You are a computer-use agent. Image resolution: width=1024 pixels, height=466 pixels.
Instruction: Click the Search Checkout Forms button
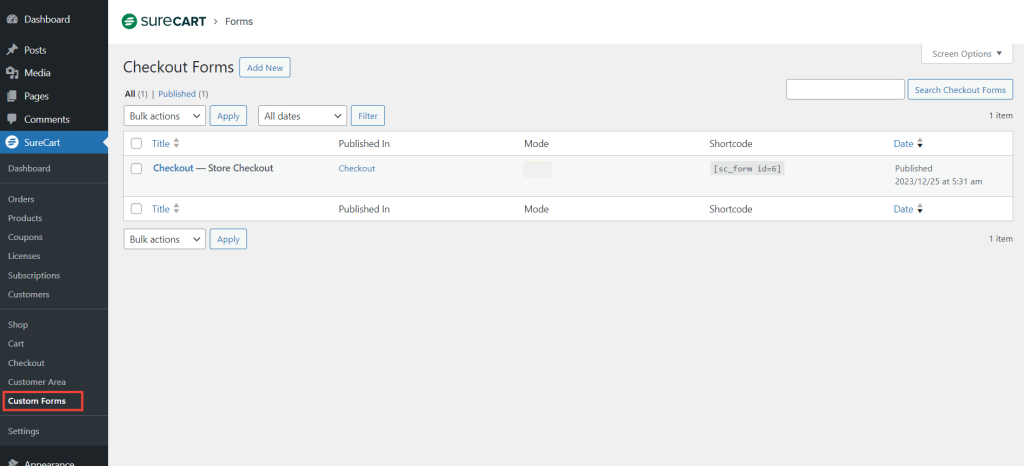[960, 89]
